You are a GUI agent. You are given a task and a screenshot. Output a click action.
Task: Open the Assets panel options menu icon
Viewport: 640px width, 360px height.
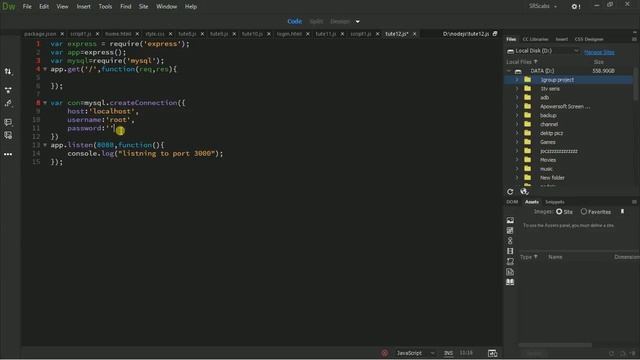pos(634,202)
